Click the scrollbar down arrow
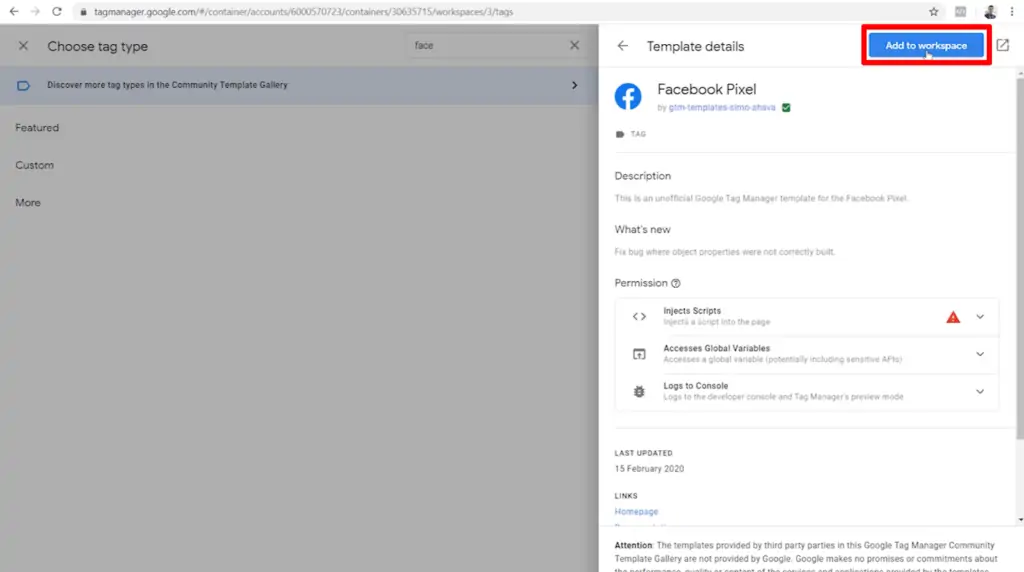Image resolution: width=1024 pixels, height=572 pixels. coord(1020,520)
